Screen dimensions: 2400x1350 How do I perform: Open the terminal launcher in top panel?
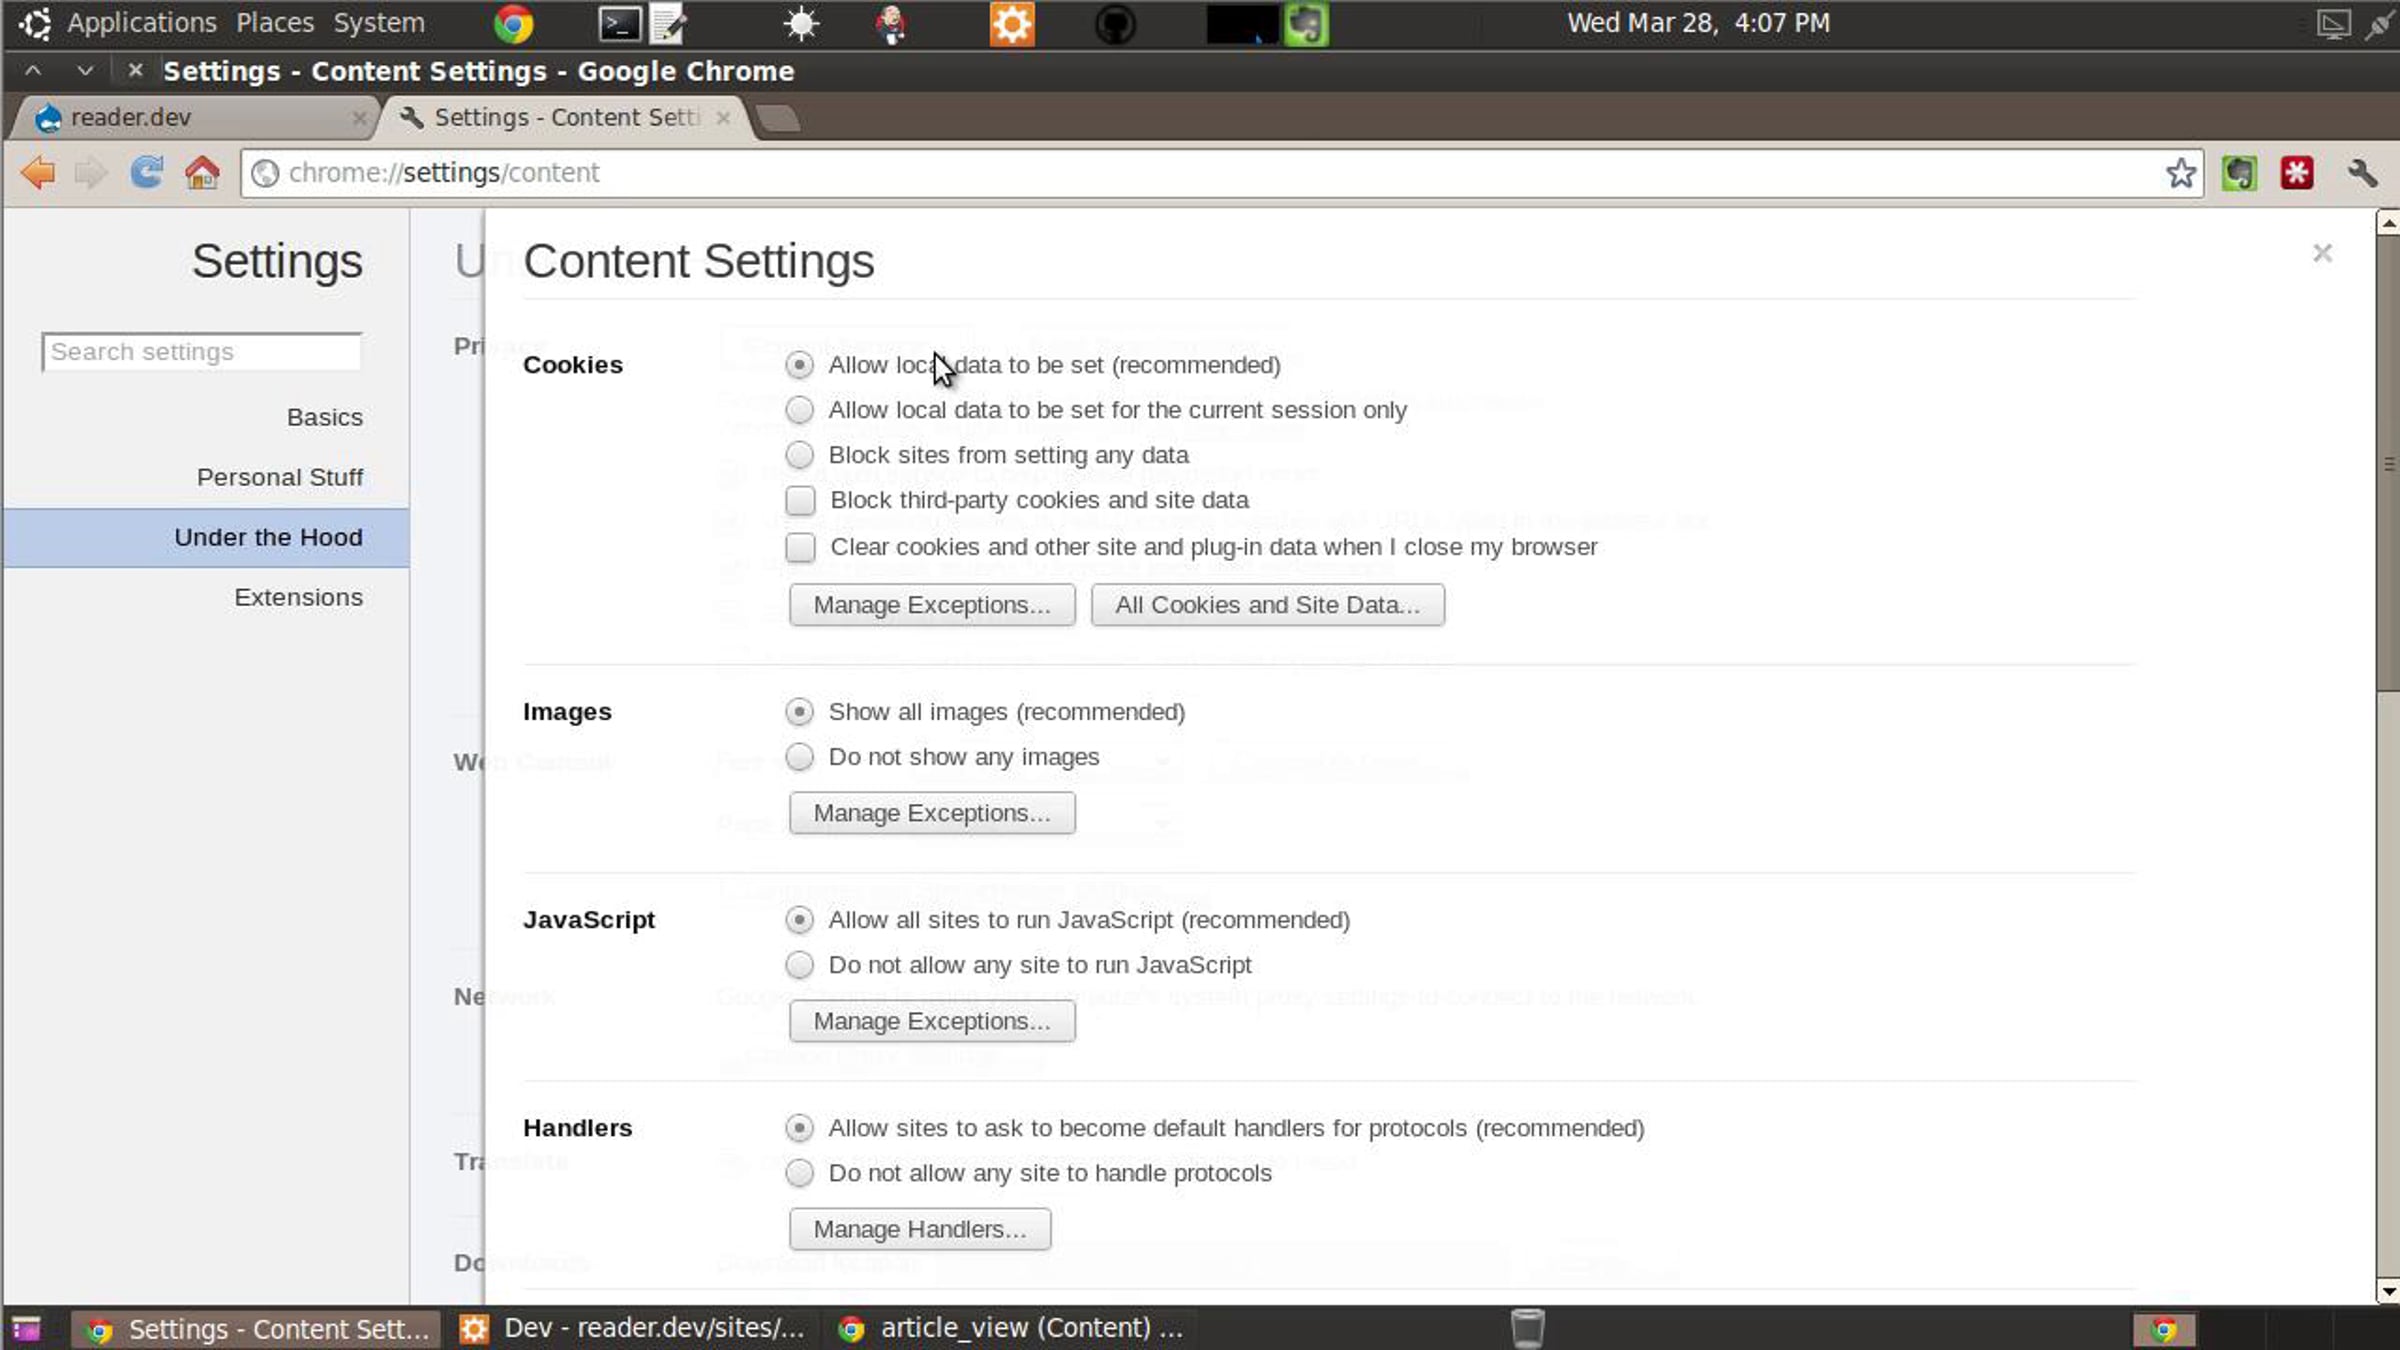coord(619,23)
